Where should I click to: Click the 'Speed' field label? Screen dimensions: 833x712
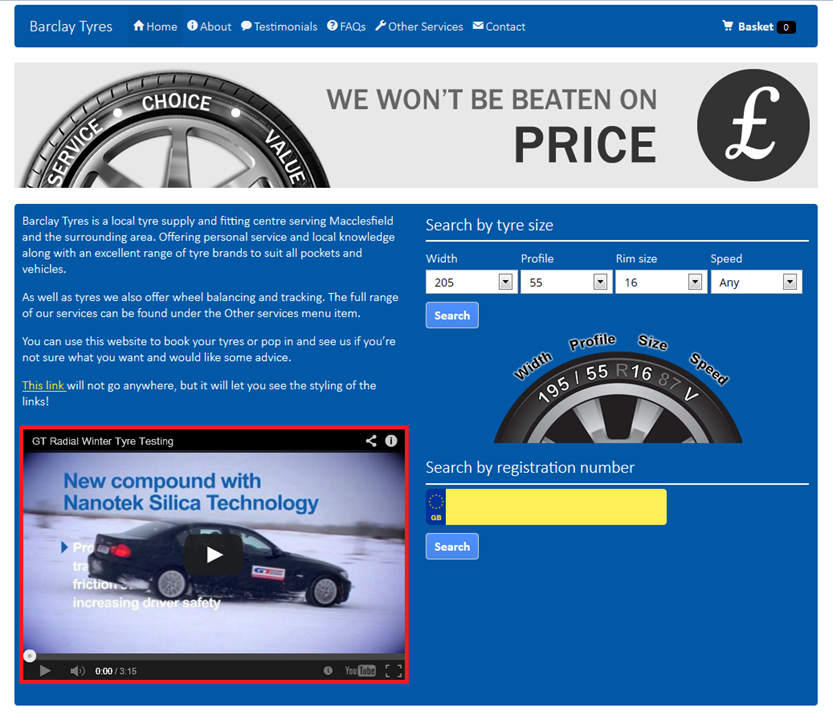click(726, 259)
